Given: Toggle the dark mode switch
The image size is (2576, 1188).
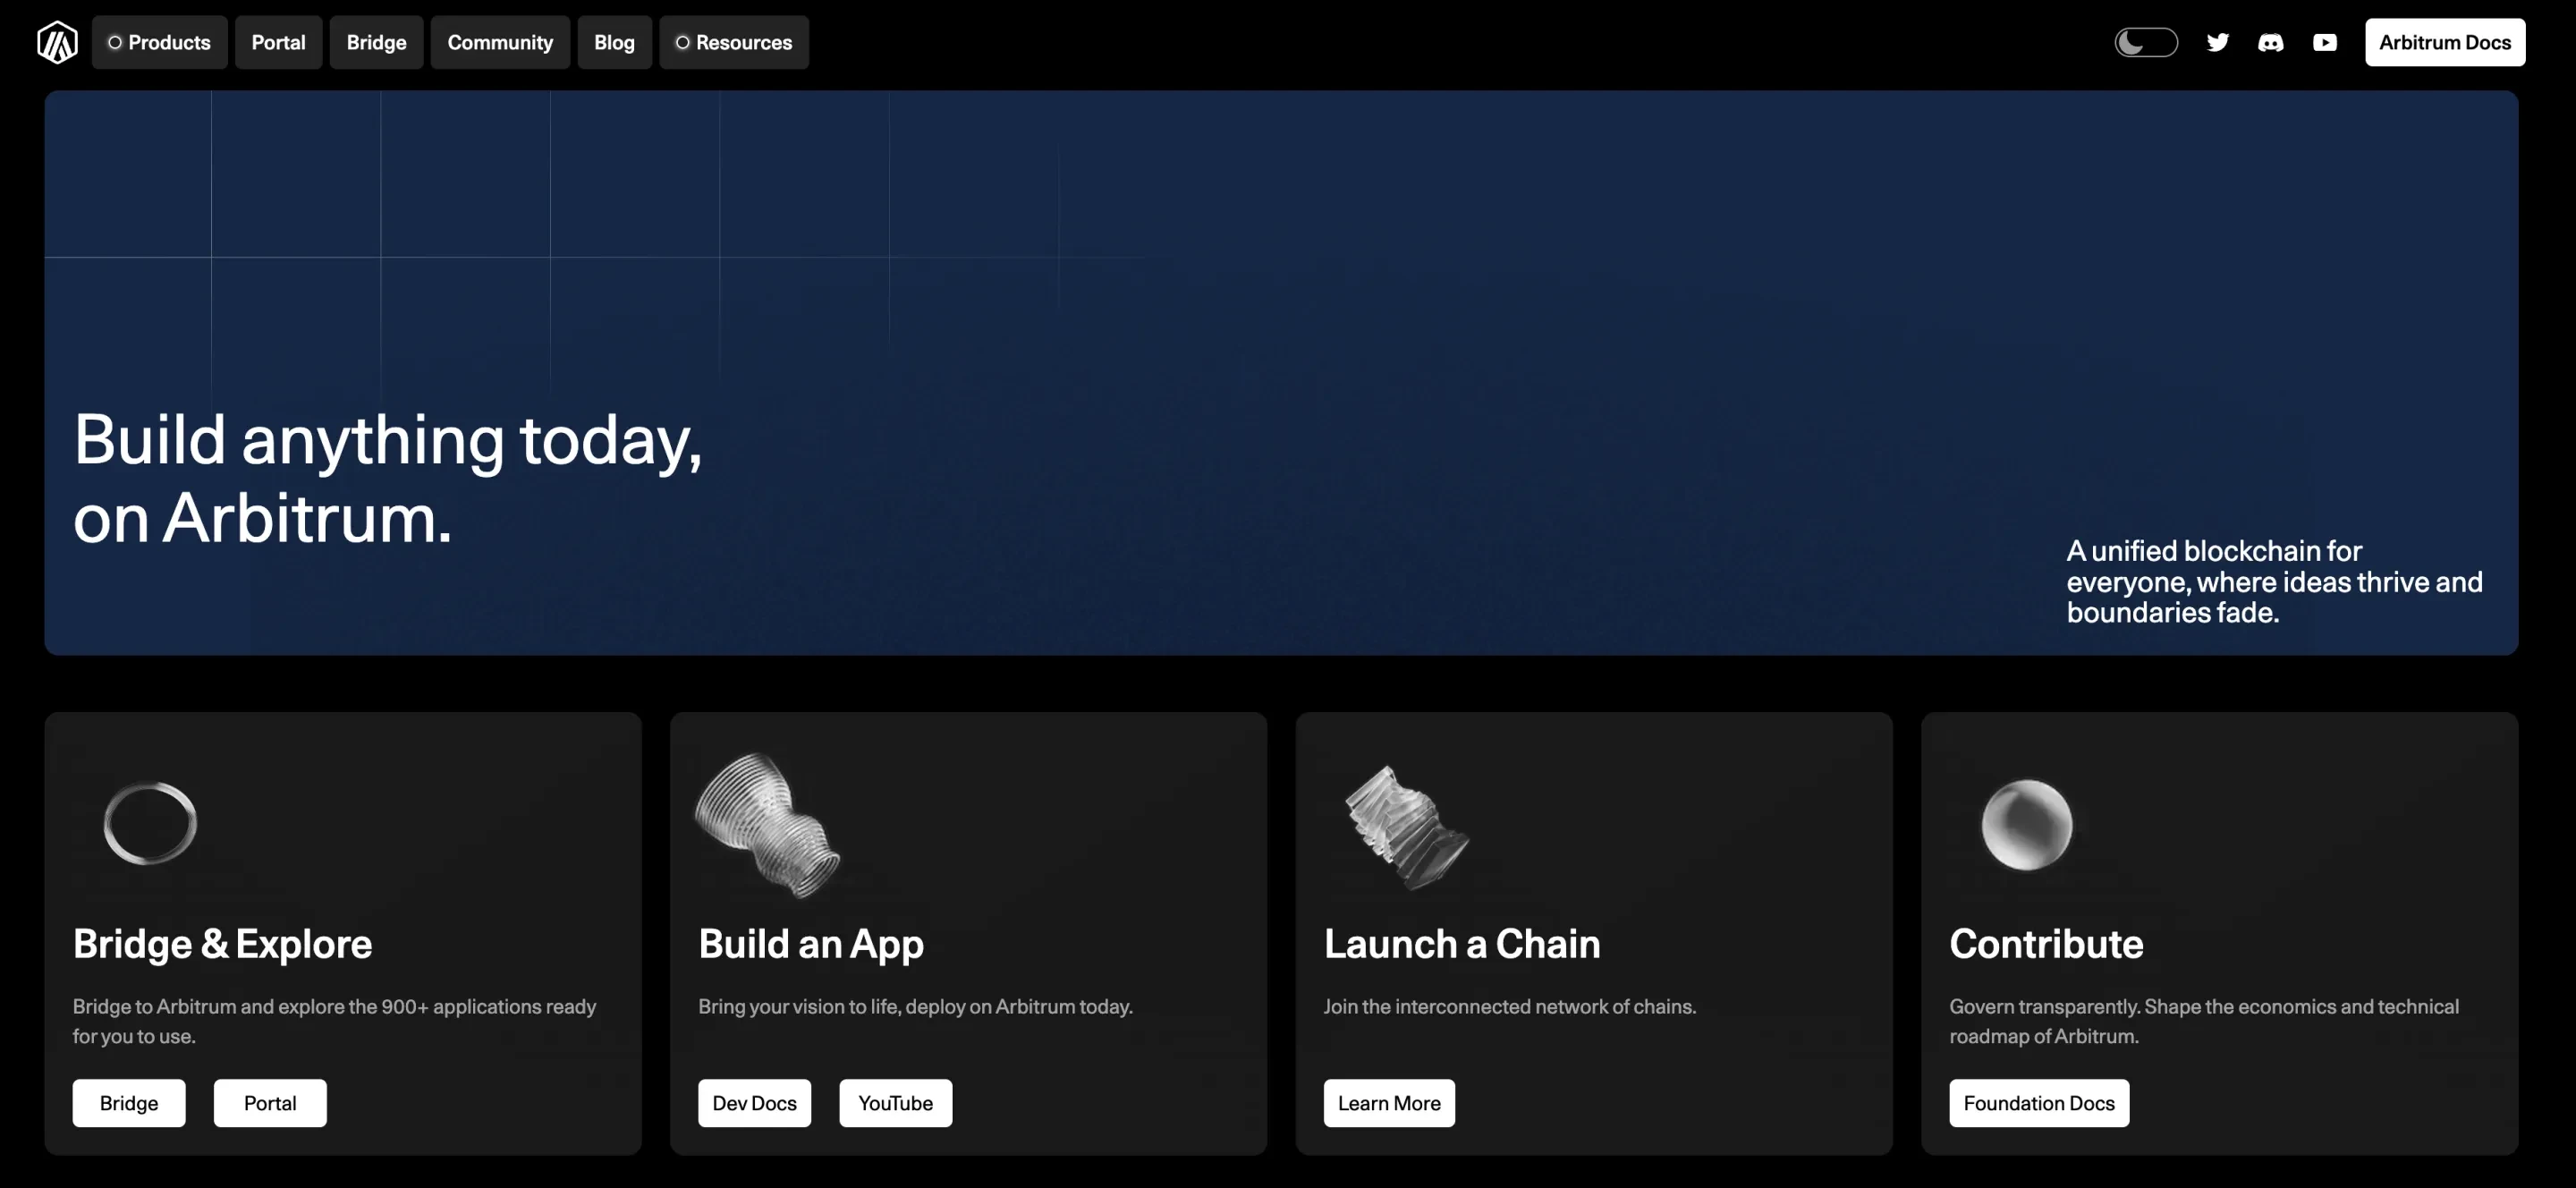Looking at the screenshot, I should 2145,42.
